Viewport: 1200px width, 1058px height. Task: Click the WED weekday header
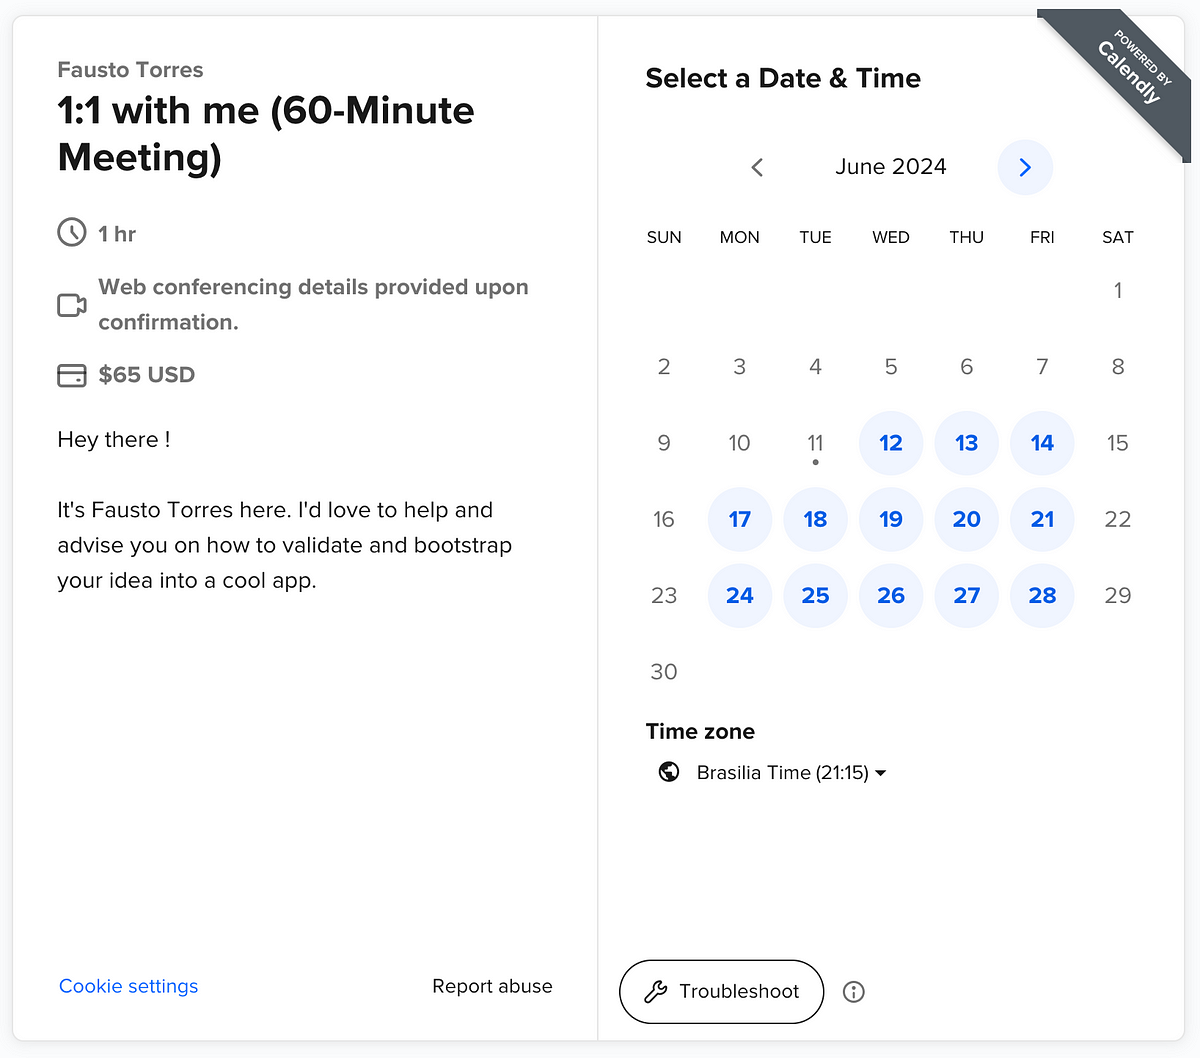pyautogui.click(x=891, y=237)
